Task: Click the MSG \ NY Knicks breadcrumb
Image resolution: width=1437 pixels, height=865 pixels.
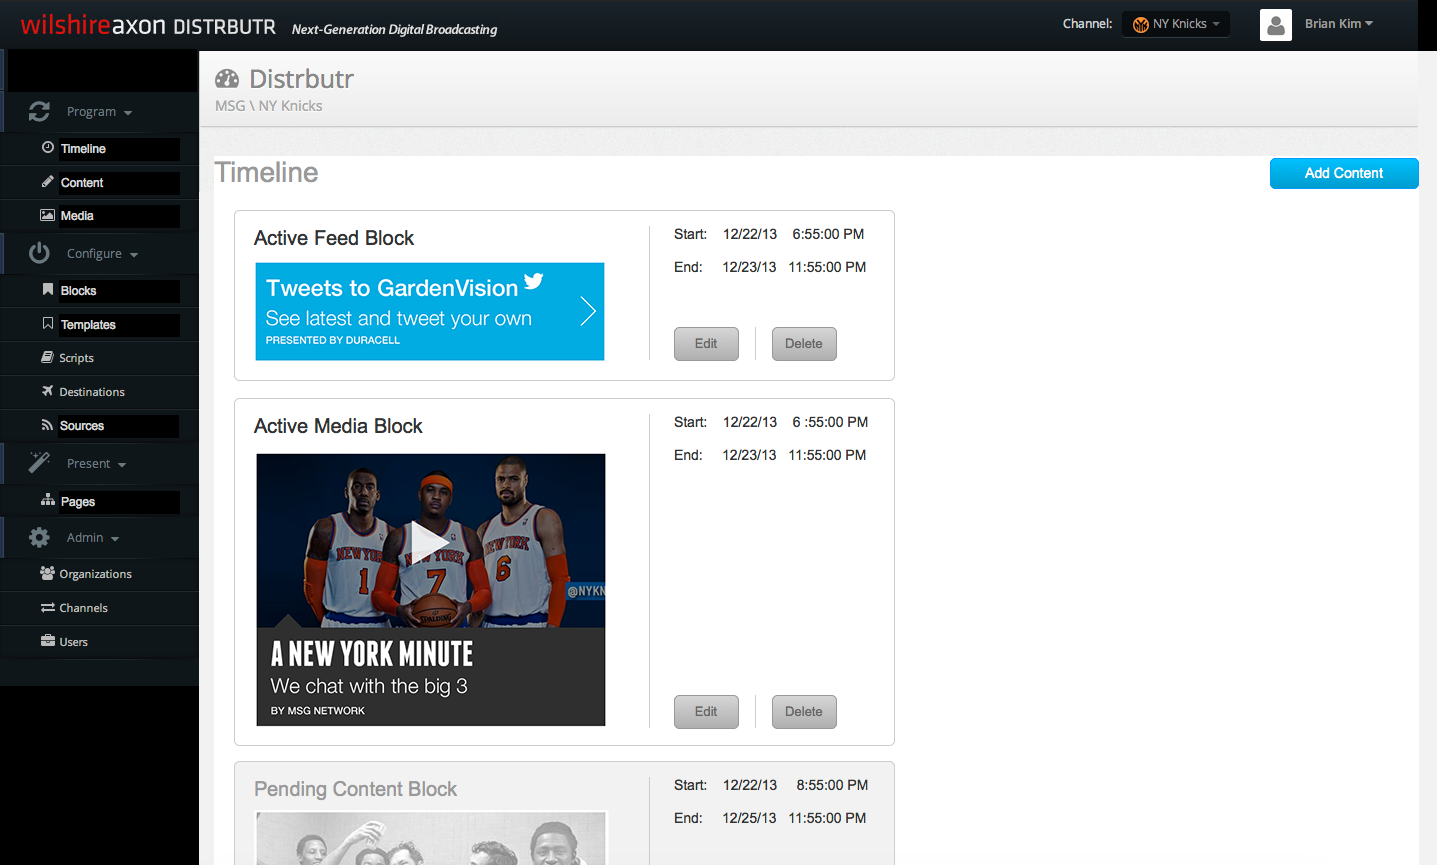Action: pos(269,106)
